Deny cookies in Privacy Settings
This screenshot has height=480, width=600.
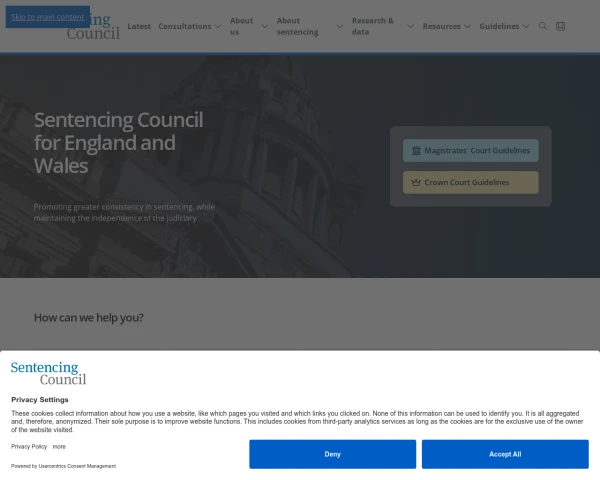tap(333, 454)
